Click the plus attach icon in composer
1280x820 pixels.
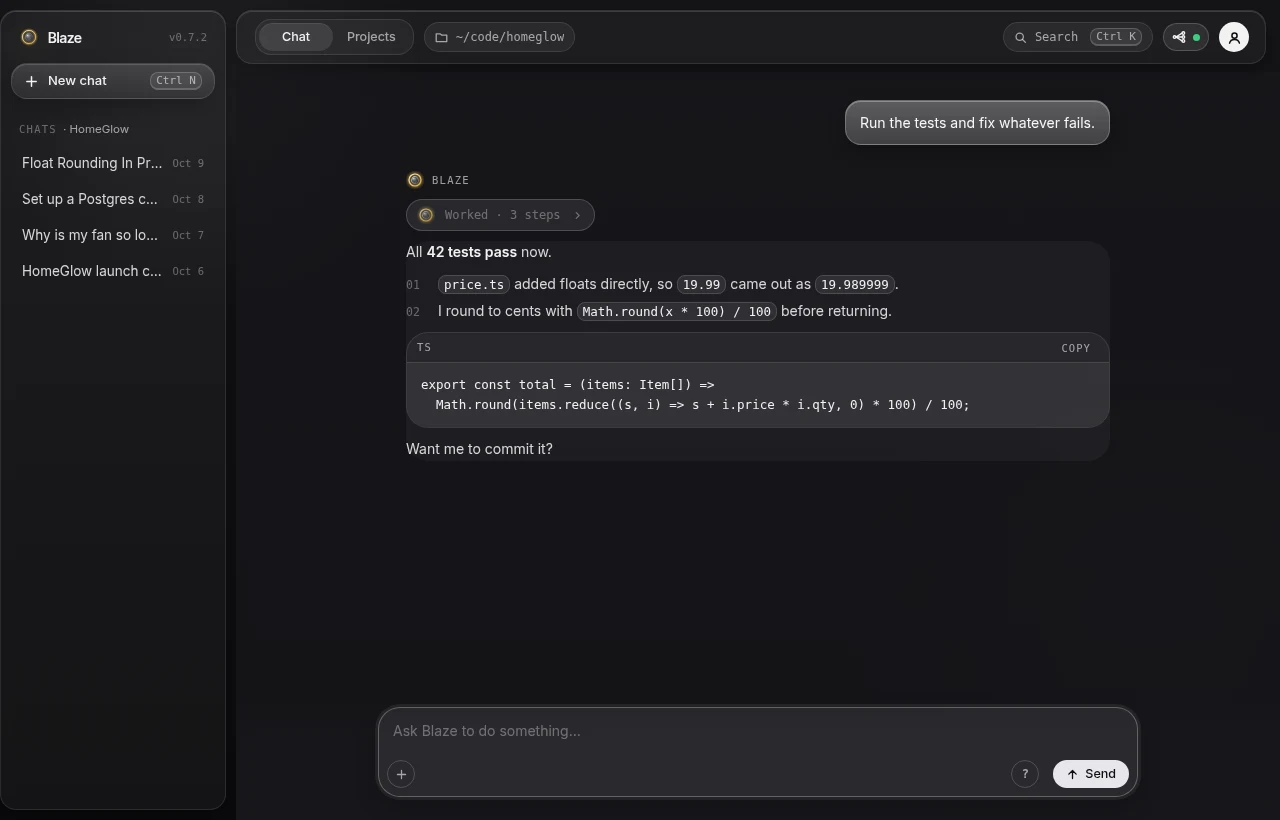[401, 774]
